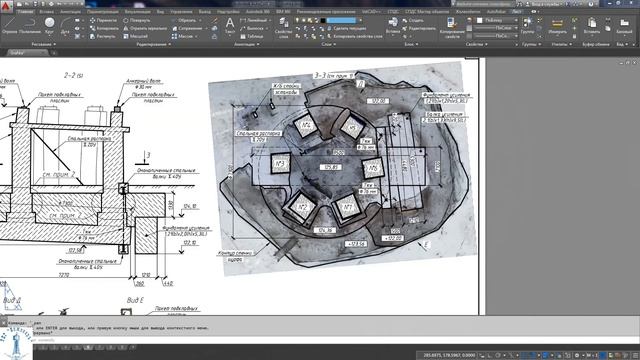The width and height of the screenshot is (640, 360).
Task: Open the Вставка ribbon tab
Action: pos(47,12)
